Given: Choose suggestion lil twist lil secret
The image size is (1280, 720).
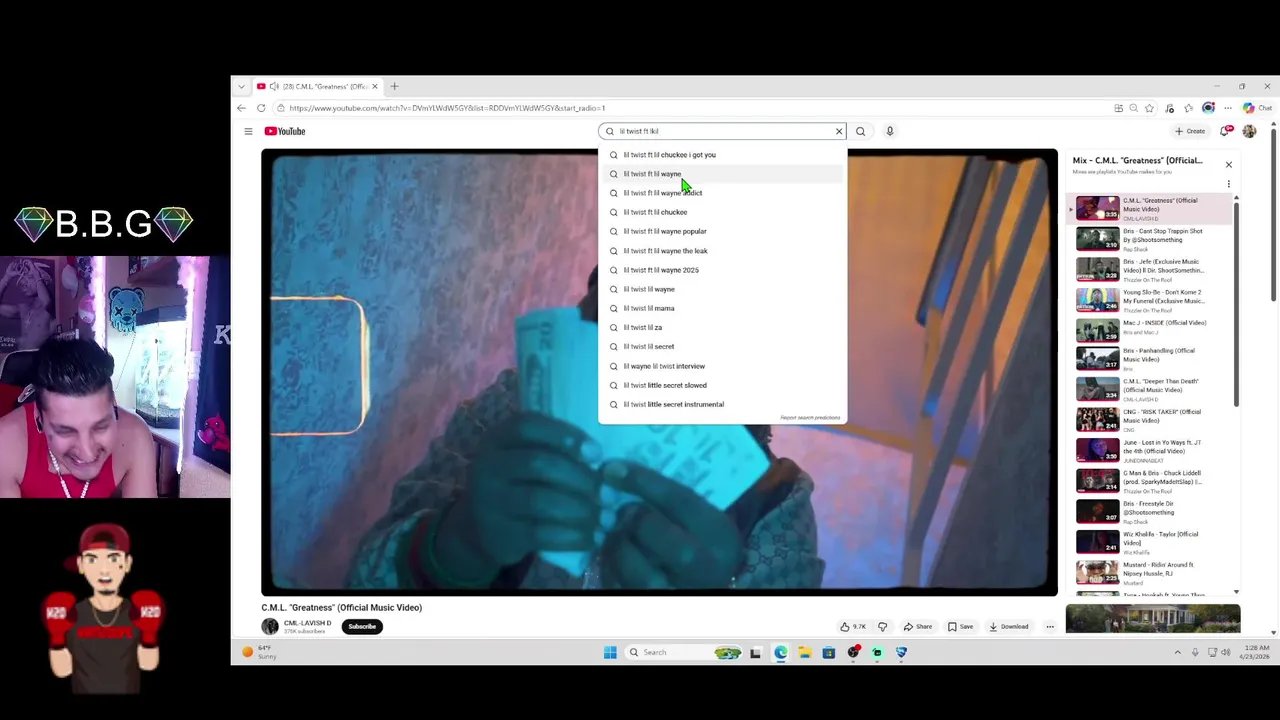Looking at the screenshot, I should tap(722, 347).
